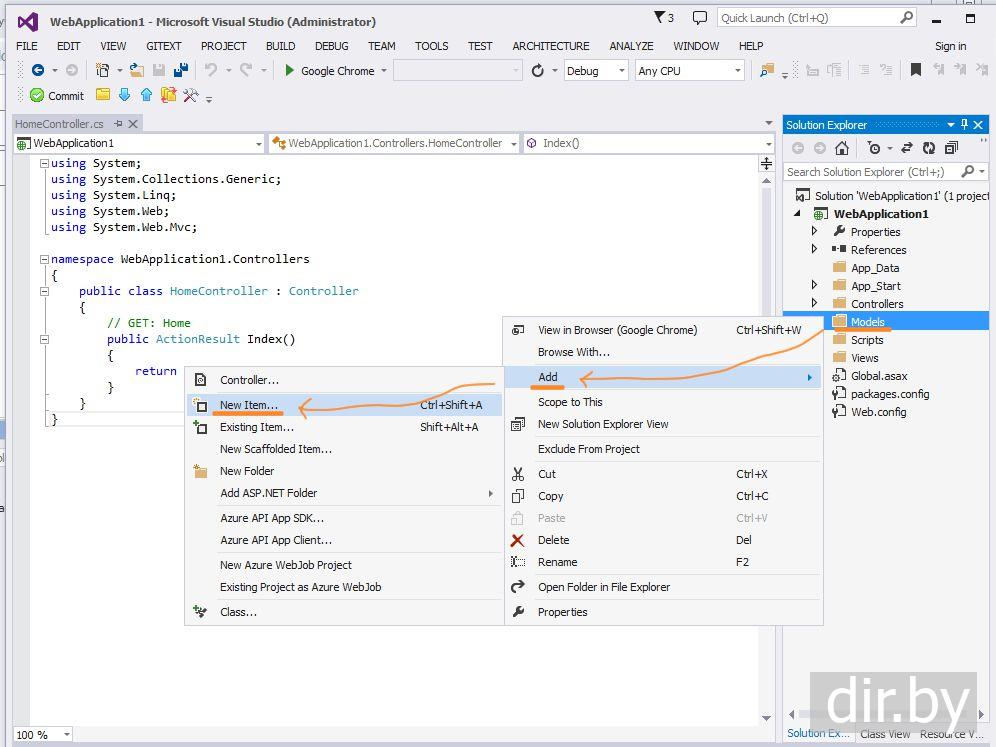Collapse the HomeController class outlining box
Image resolution: width=996 pixels, height=747 pixels.
point(44,291)
